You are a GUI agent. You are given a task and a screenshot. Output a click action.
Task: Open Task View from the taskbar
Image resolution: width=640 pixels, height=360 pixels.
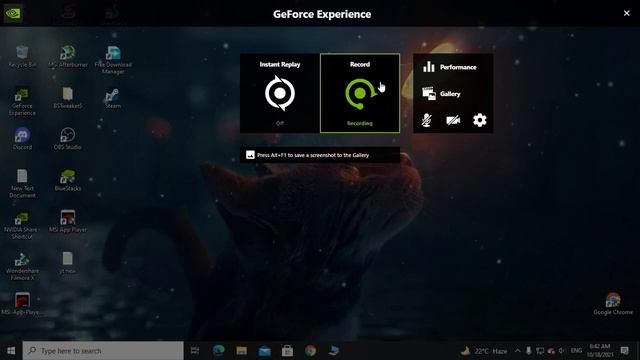(195, 351)
